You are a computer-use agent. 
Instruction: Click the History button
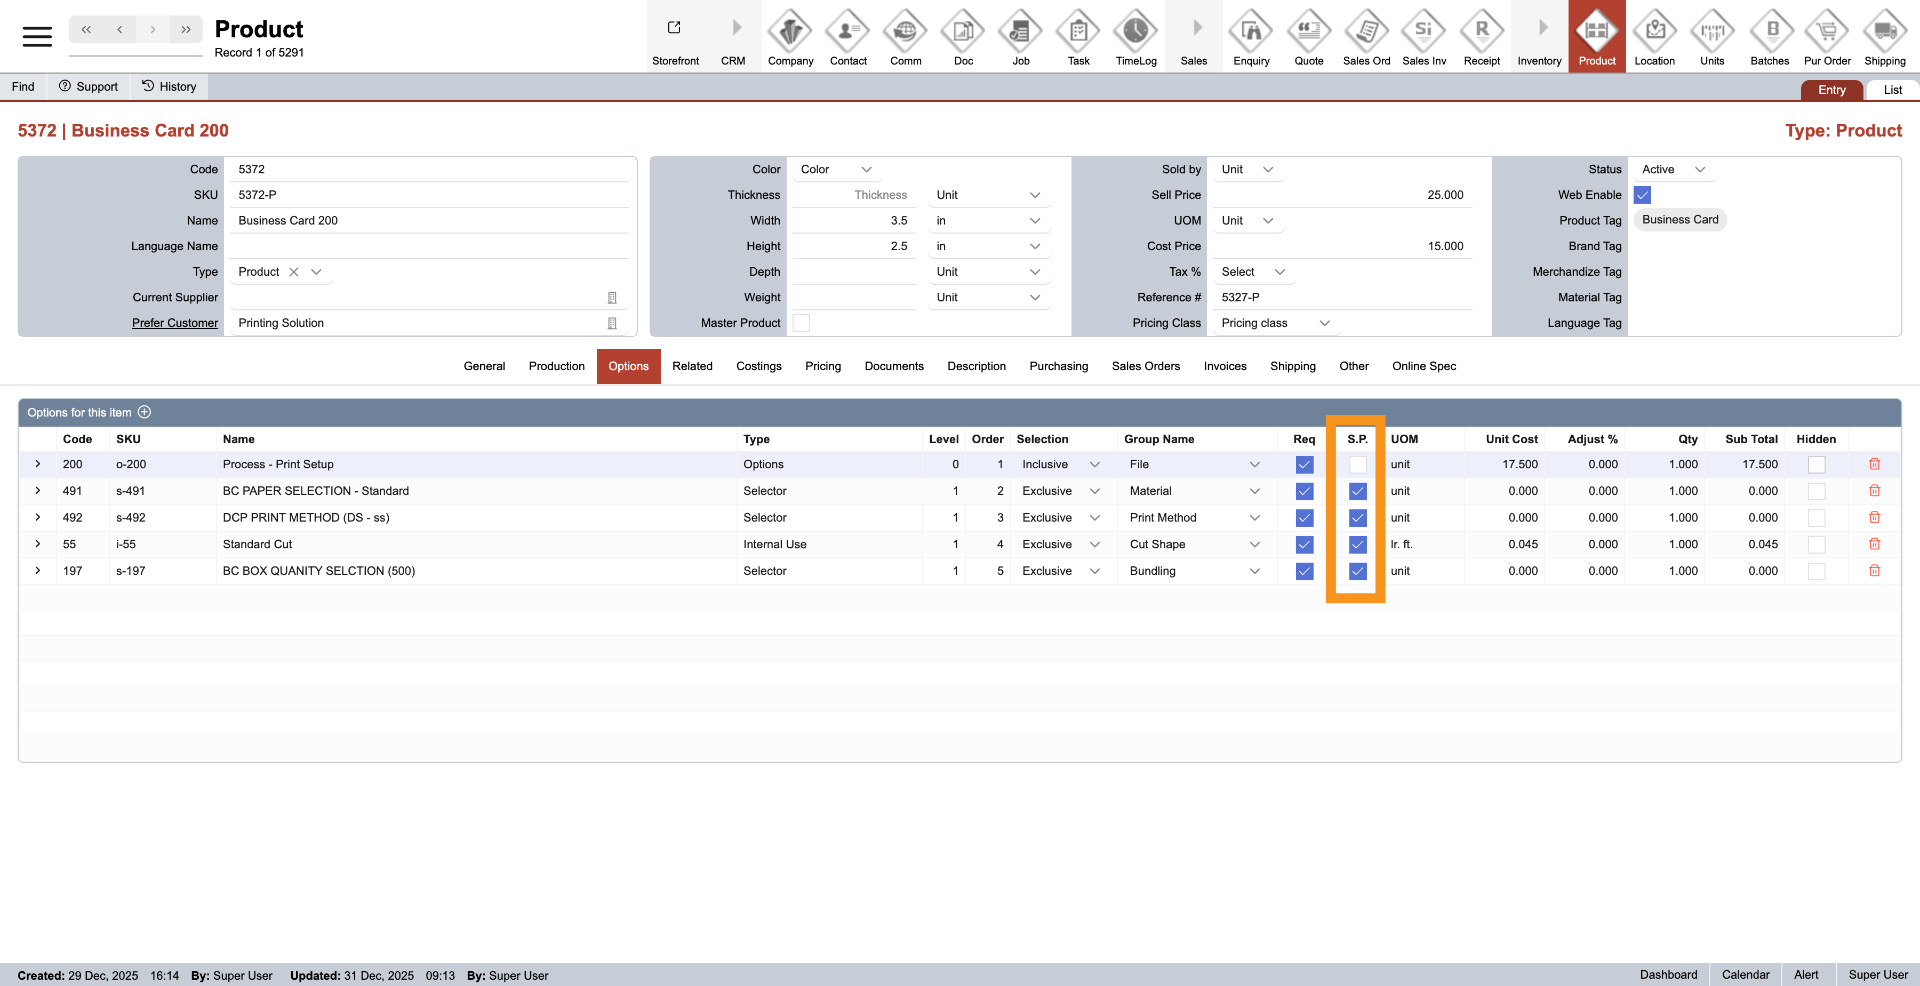(x=169, y=87)
